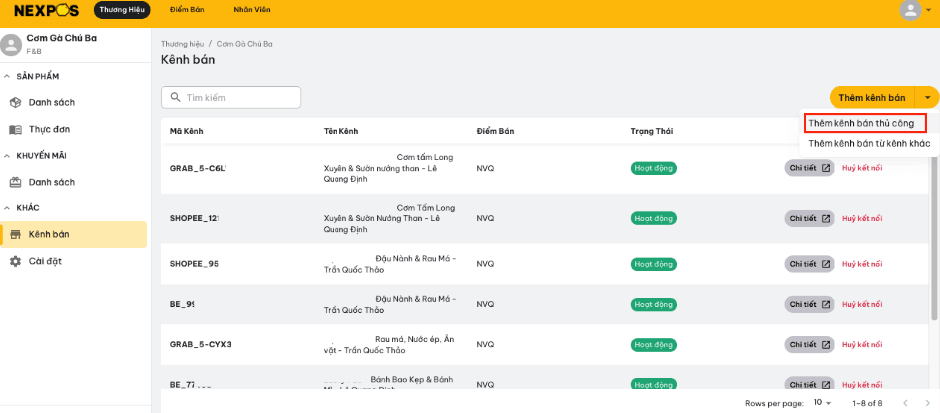Click the Thực đơn menu book icon
The height and width of the screenshot is (413, 940).
click(16, 129)
